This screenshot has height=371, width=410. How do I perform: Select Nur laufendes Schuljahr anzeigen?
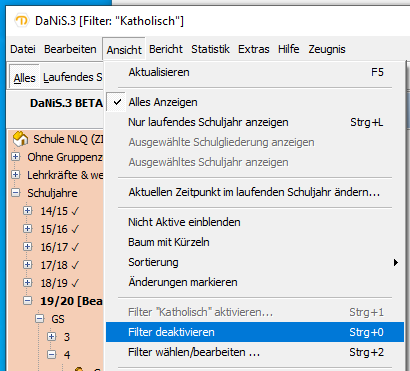tap(255, 122)
